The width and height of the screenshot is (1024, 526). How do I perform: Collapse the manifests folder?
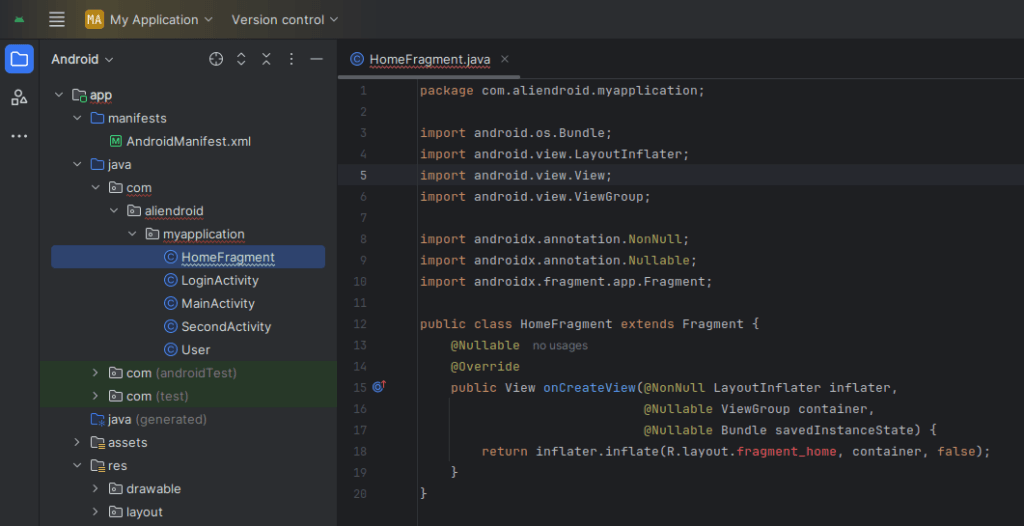[x=77, y=118]
